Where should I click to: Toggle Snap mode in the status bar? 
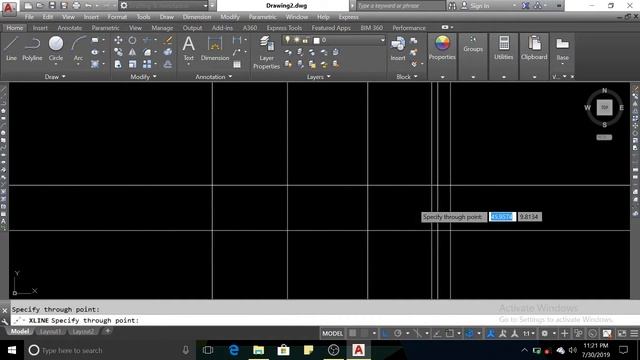click(x=364, y=333)
